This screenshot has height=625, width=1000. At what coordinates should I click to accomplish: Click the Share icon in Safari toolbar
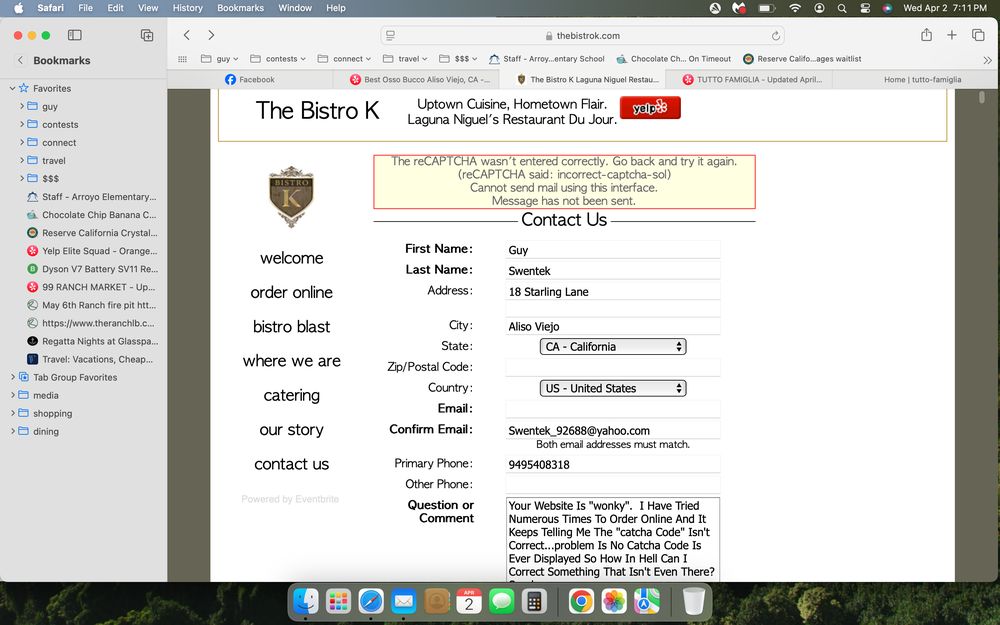[926, 35]
